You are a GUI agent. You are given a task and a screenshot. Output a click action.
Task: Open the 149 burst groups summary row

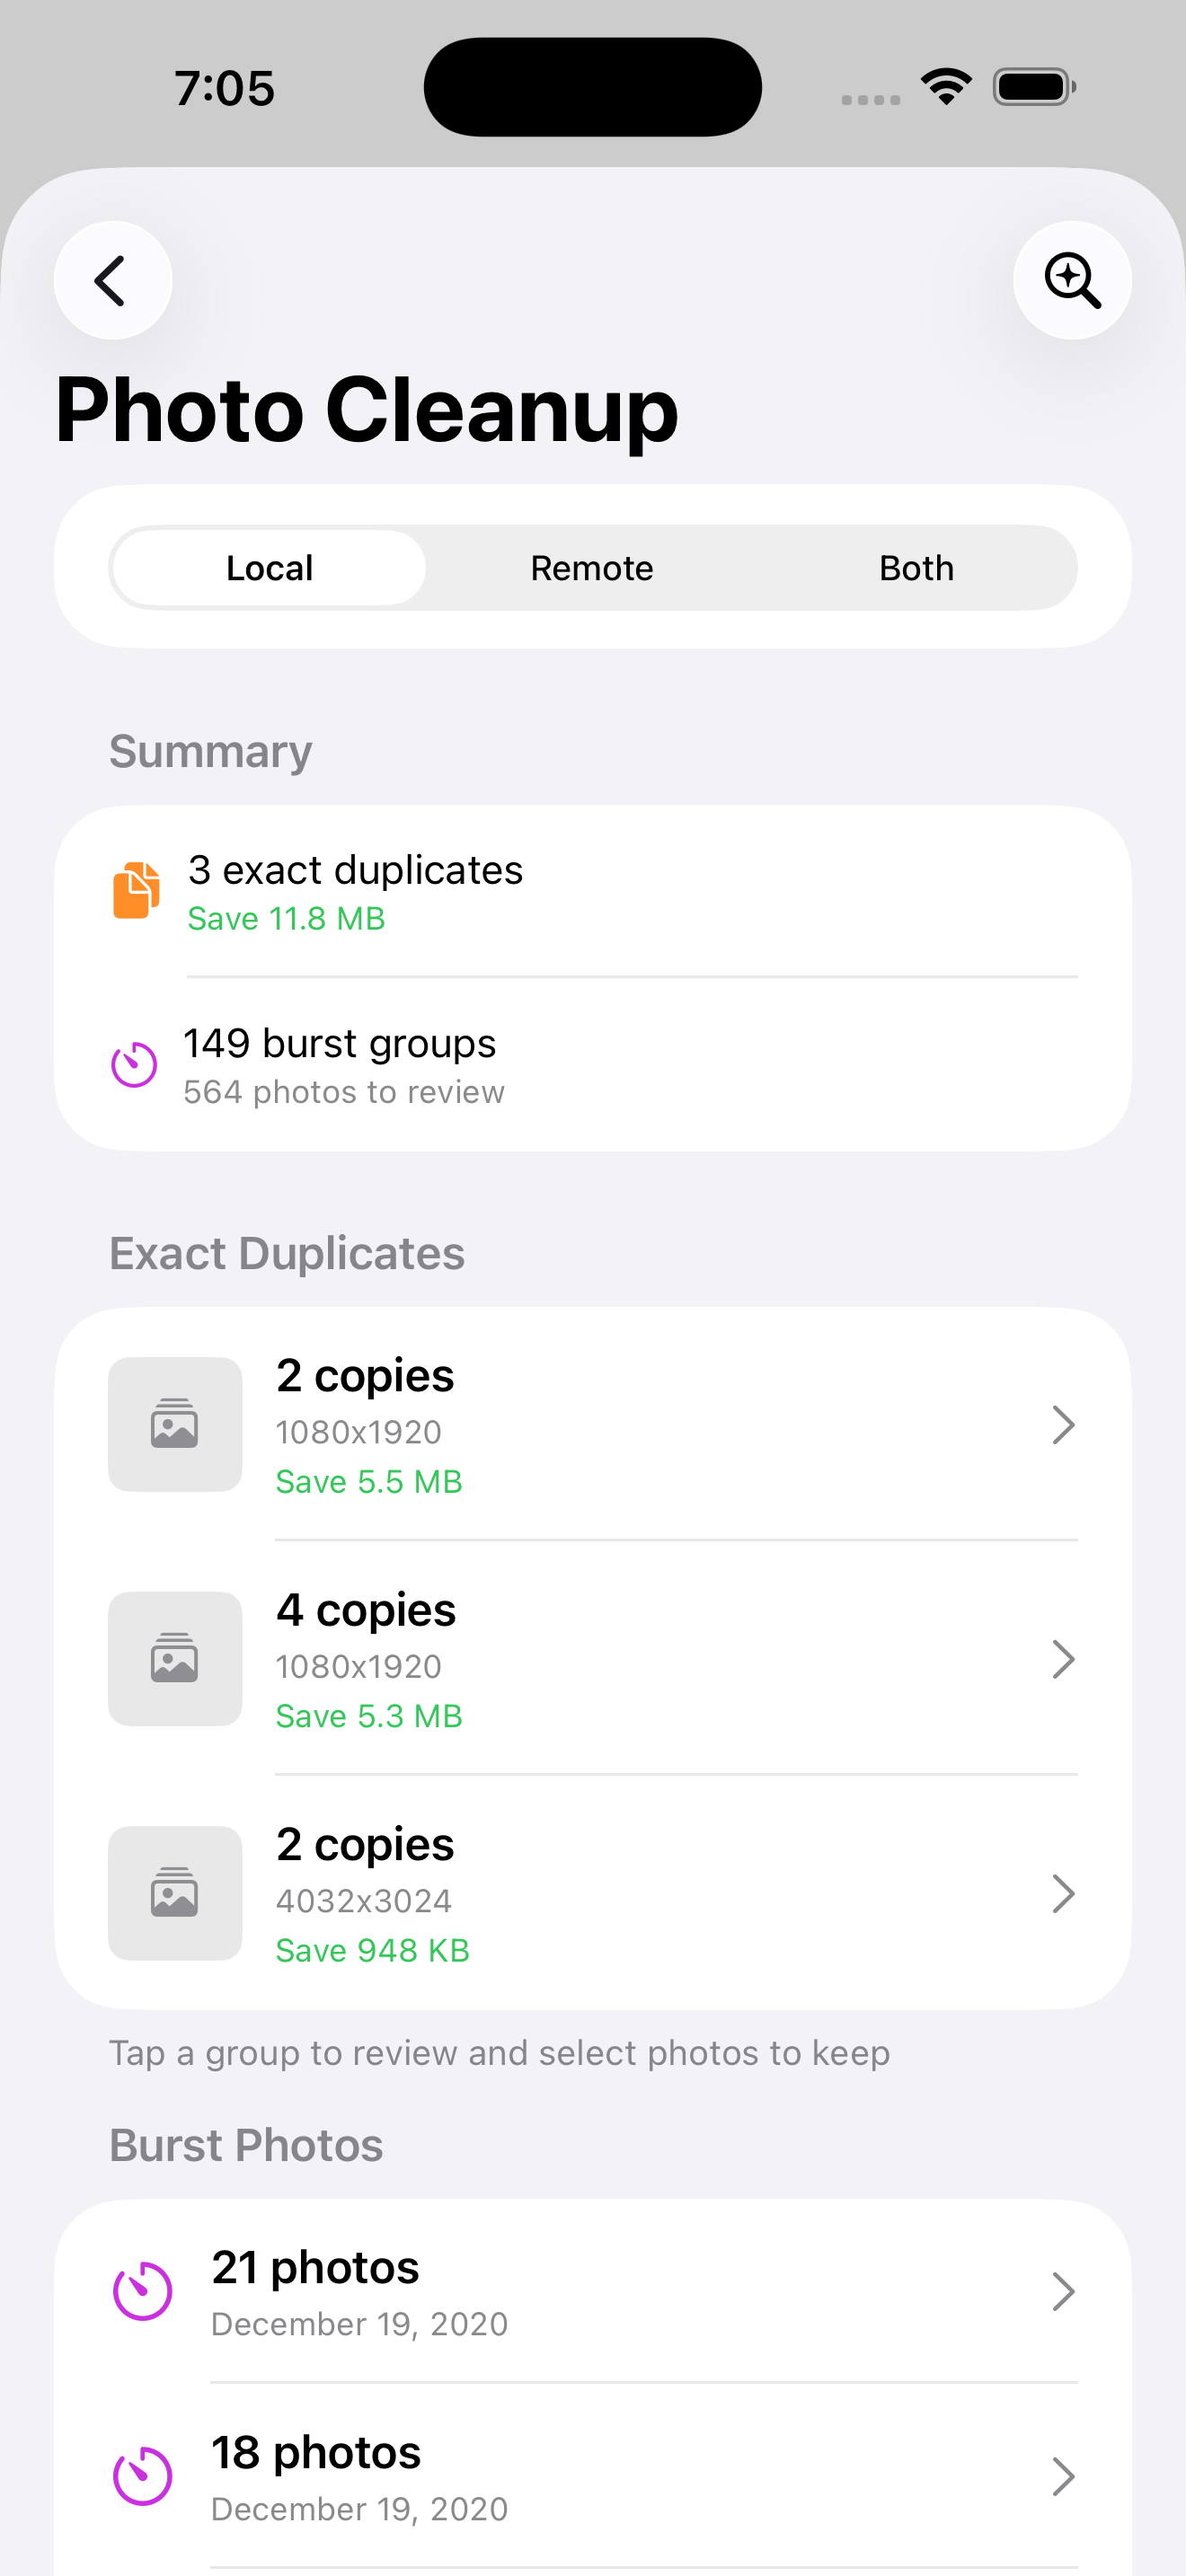point(592,1065)
